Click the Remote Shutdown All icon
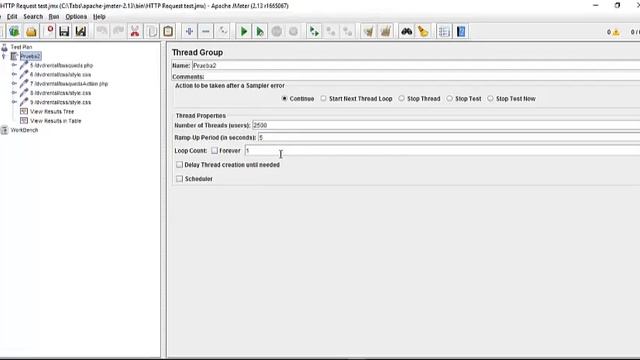The image size is (640, 360). (x=347, y=31)
